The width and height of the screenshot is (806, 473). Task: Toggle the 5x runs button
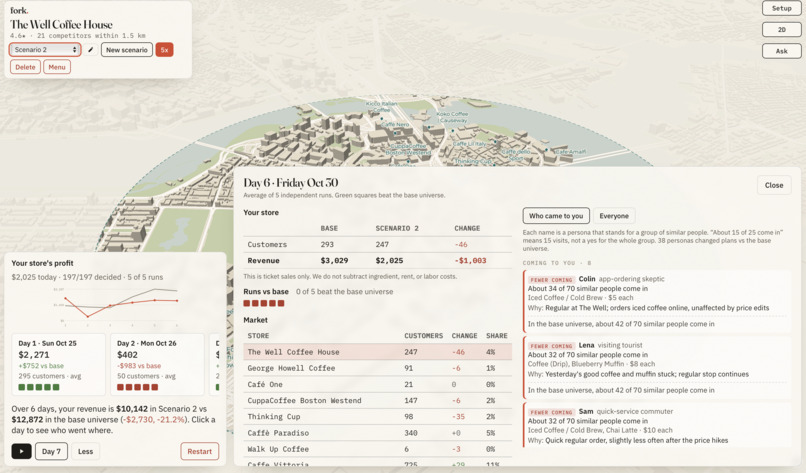point(164,50)
